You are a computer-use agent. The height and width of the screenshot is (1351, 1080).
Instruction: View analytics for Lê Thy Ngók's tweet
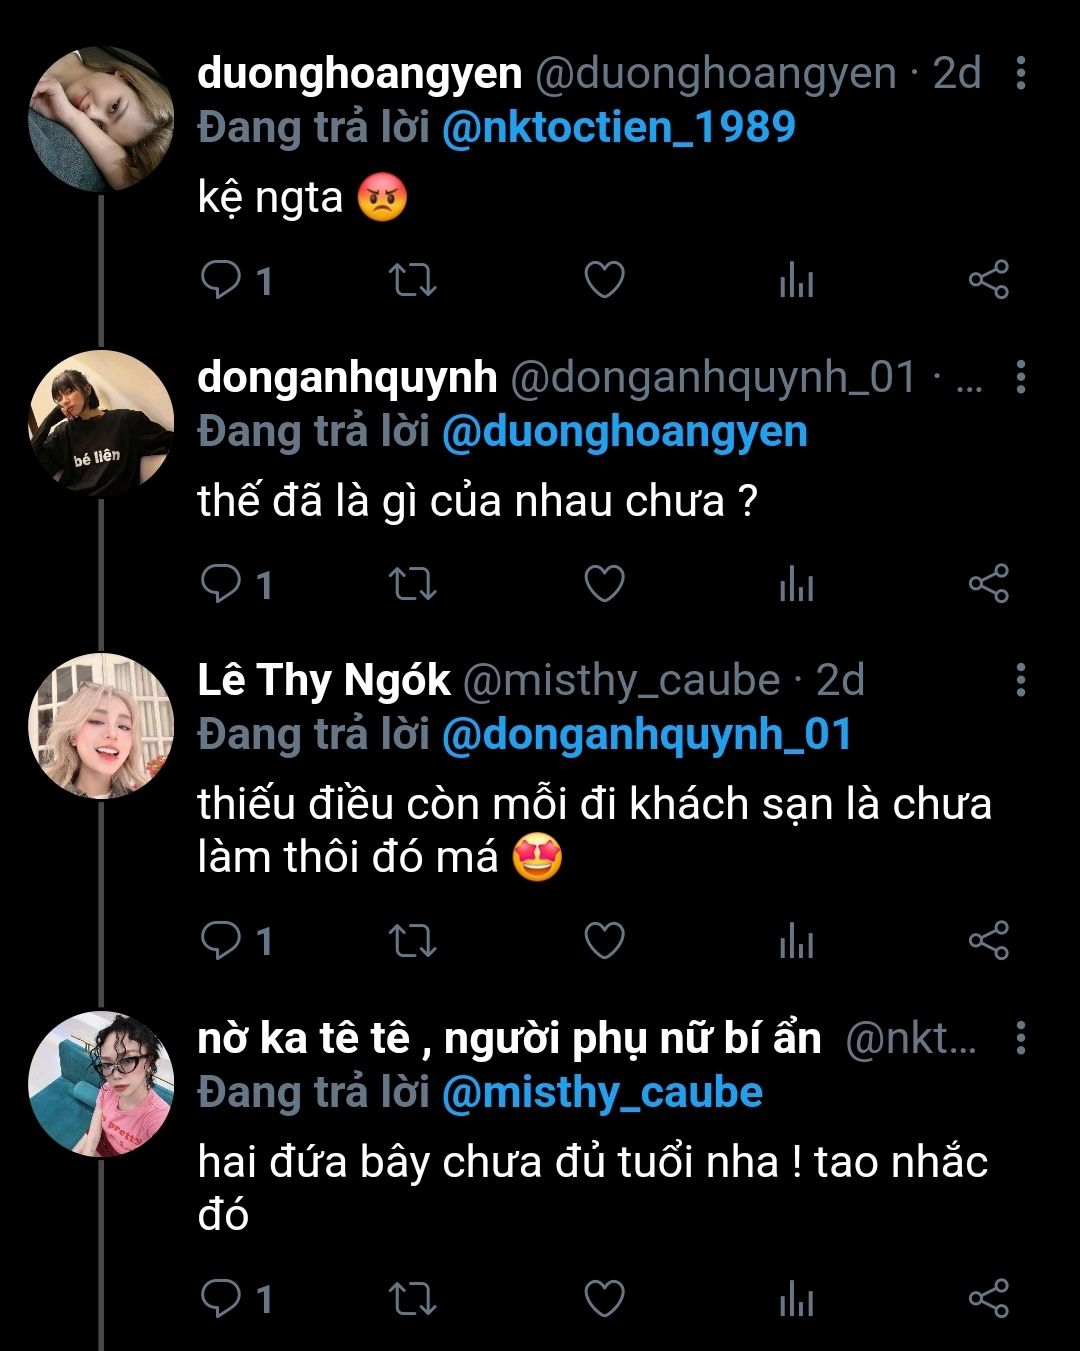(796, 941)
